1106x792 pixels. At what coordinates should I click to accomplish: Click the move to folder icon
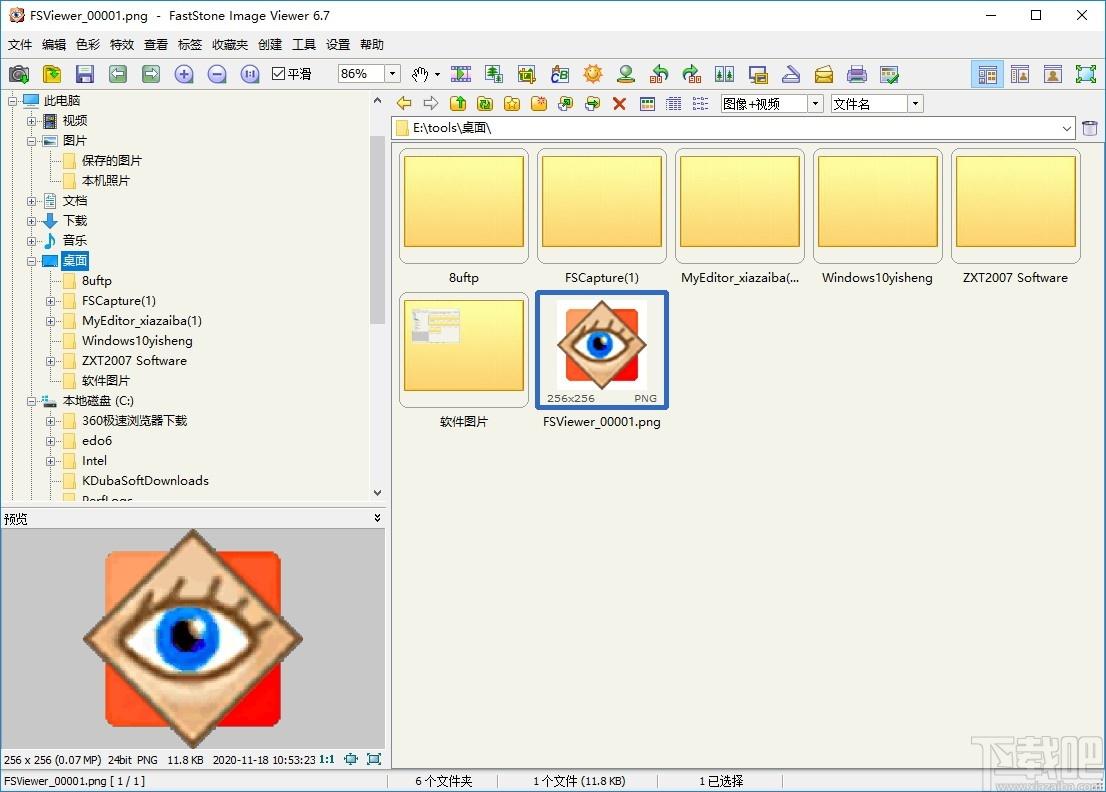[592, 104]
